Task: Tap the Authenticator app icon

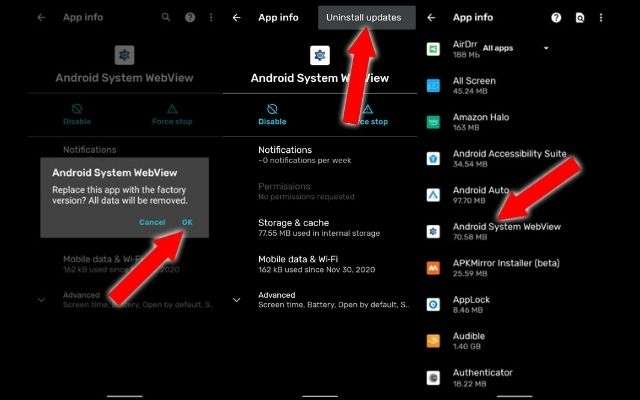Action: point(433,378)
